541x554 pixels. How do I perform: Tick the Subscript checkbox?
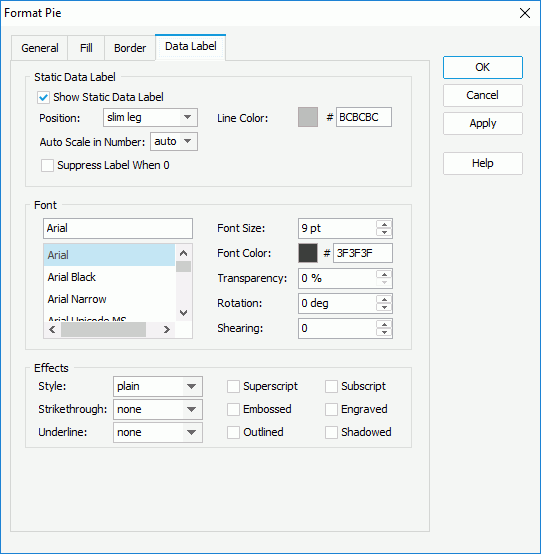[x=331, y=386]
